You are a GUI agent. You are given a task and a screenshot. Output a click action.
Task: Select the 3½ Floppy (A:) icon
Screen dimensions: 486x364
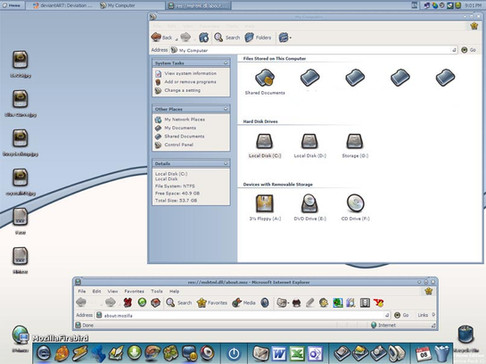point(265,204)
